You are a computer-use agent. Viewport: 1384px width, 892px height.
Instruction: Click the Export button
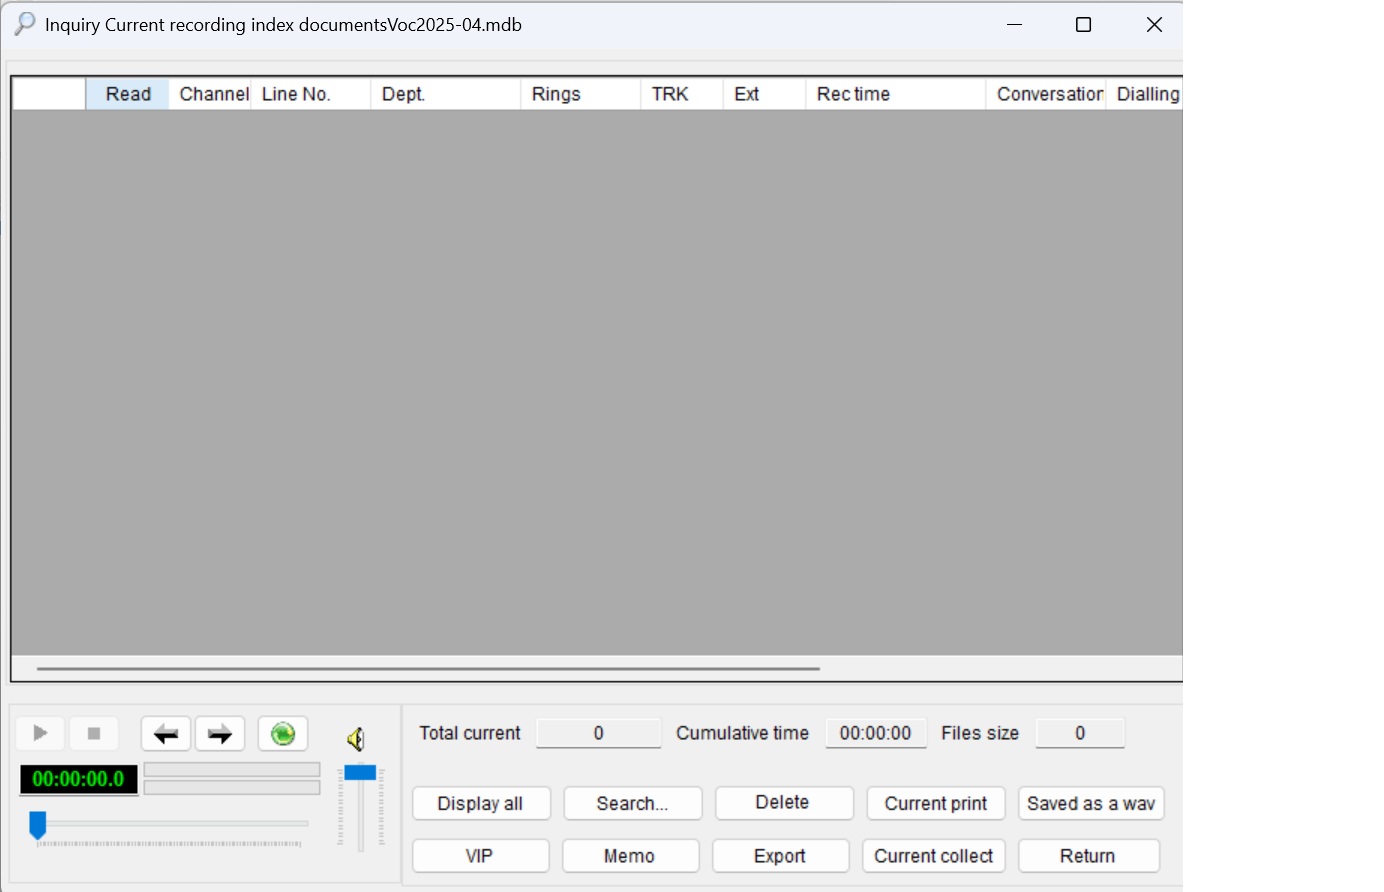pos(780,856)
